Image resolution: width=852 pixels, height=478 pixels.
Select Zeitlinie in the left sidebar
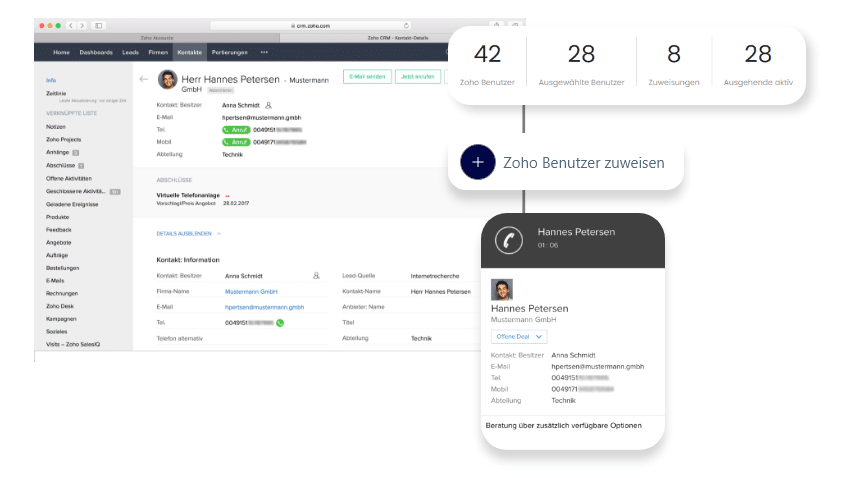coord(56,93)
